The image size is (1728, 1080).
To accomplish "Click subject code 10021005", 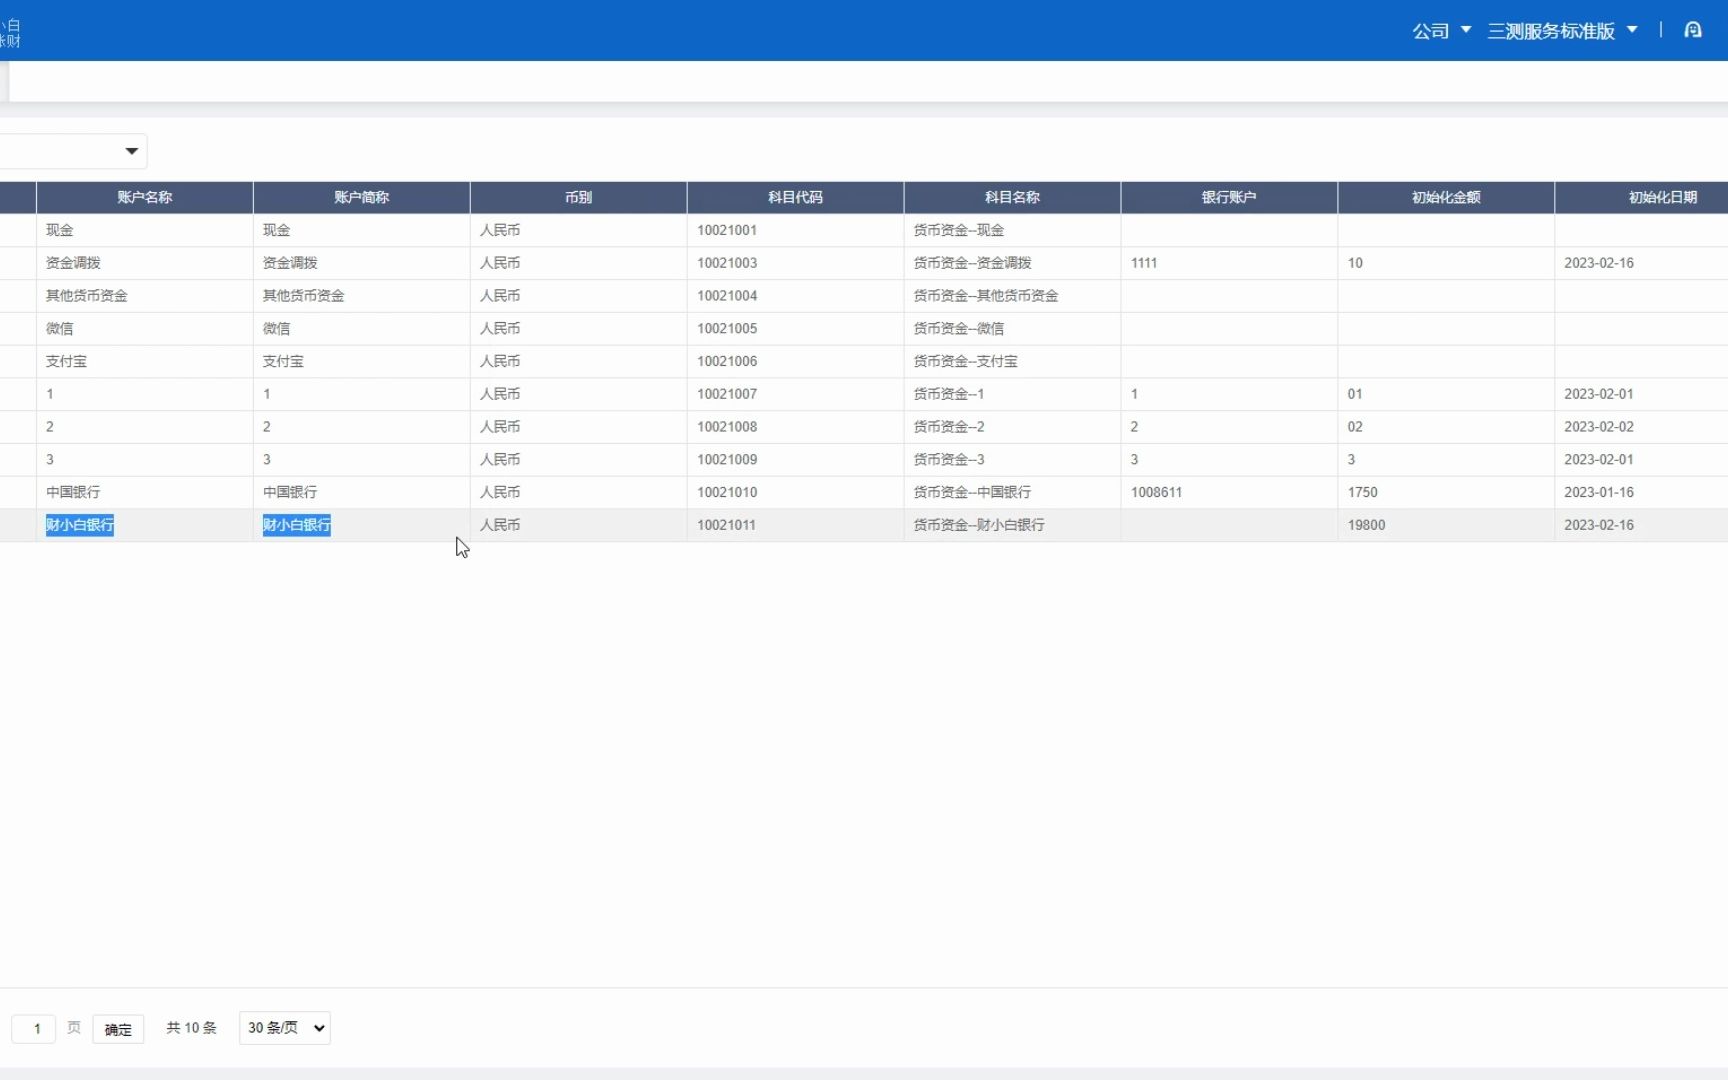I will [x=727, y=328].
